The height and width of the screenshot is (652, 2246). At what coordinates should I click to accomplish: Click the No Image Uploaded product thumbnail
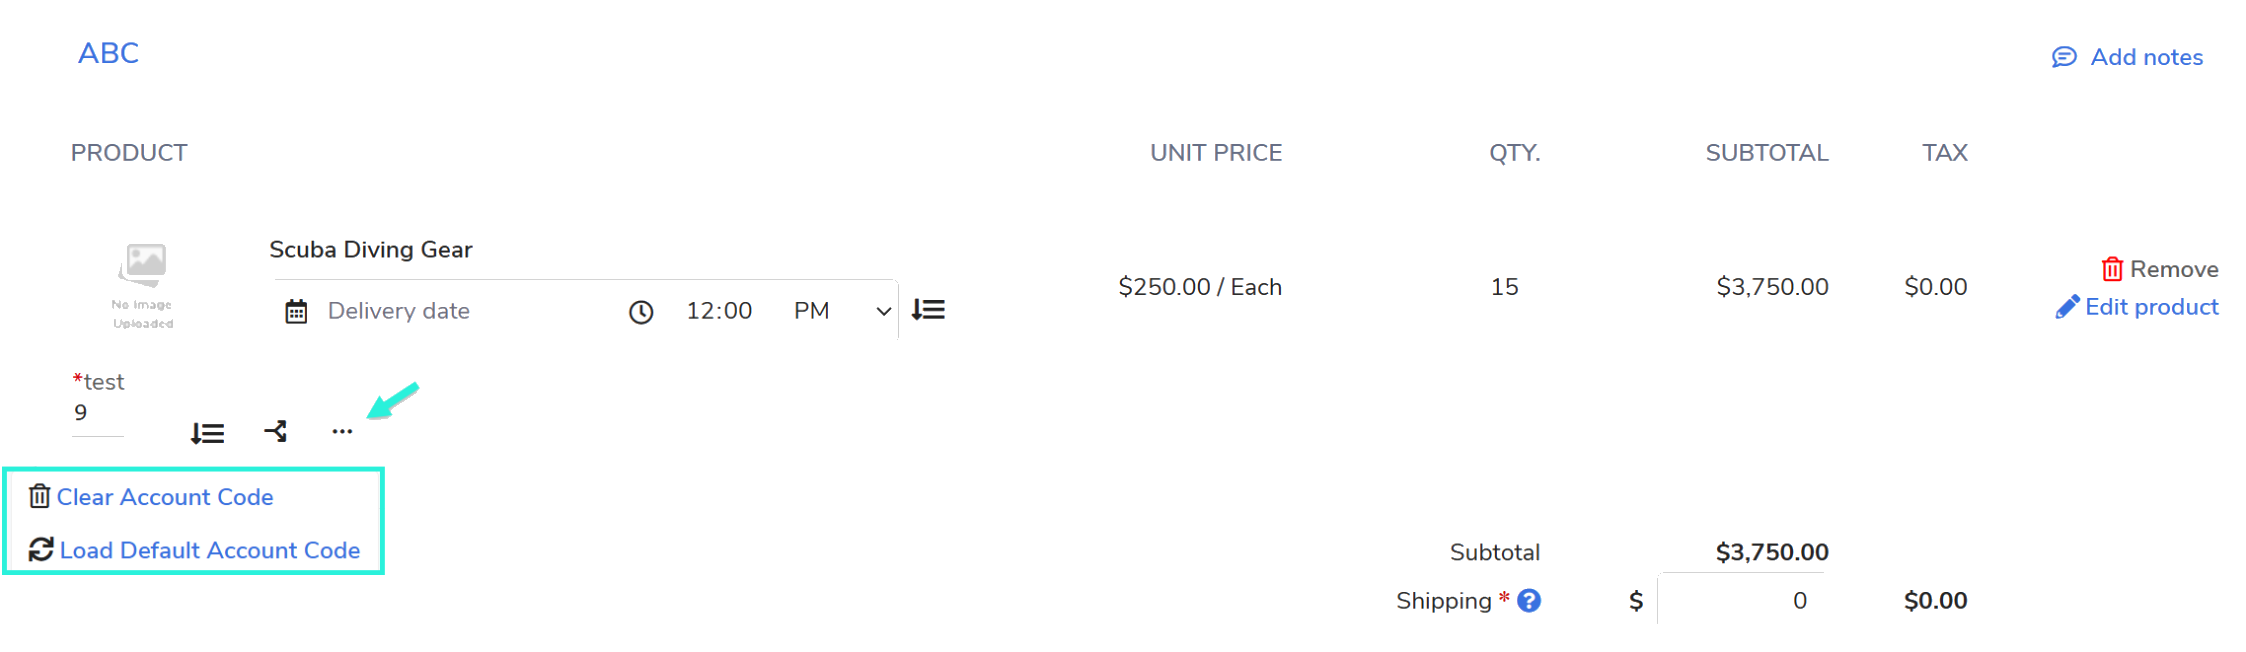pyautogui.click(x=144, y=283)
